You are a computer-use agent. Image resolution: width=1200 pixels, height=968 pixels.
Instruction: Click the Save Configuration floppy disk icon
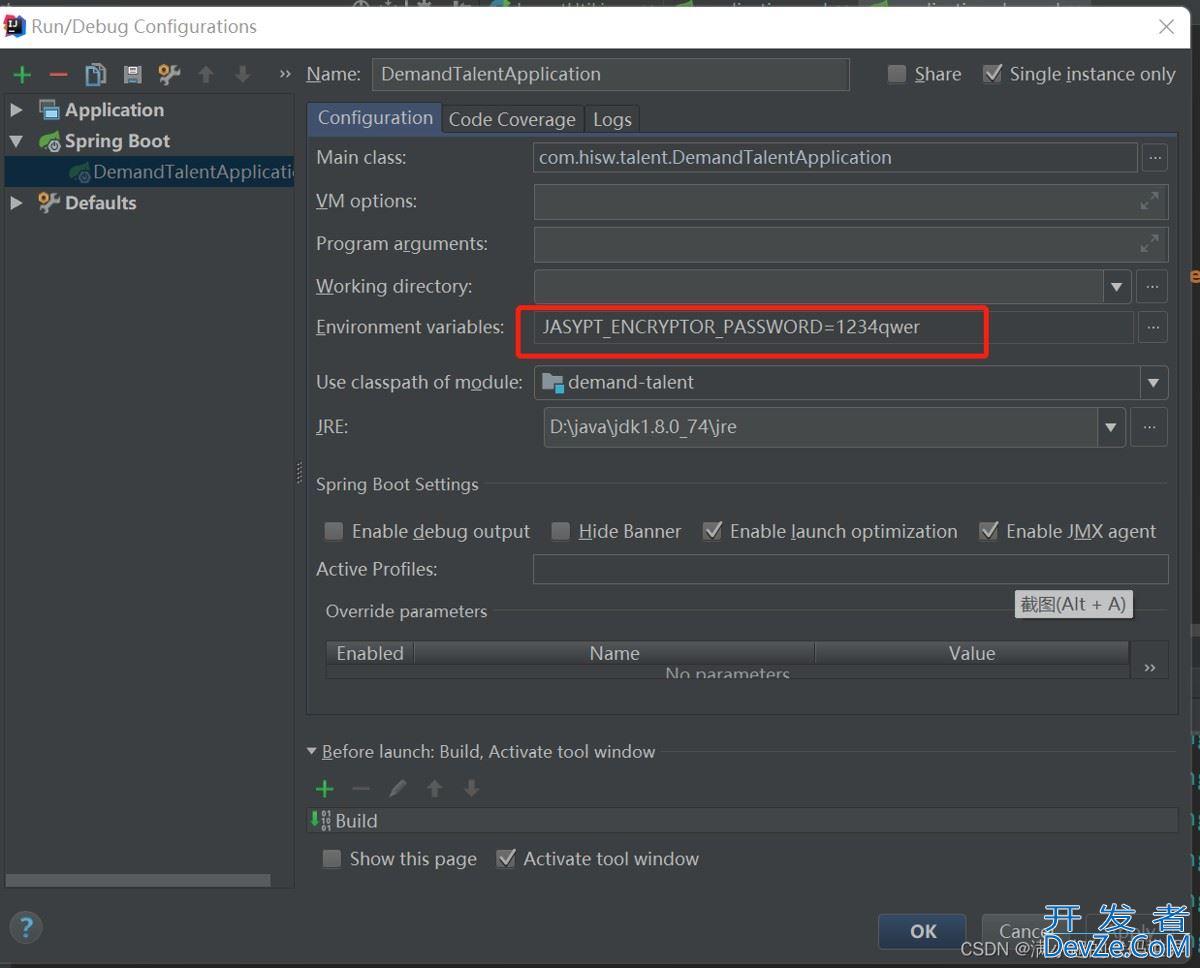132,75
